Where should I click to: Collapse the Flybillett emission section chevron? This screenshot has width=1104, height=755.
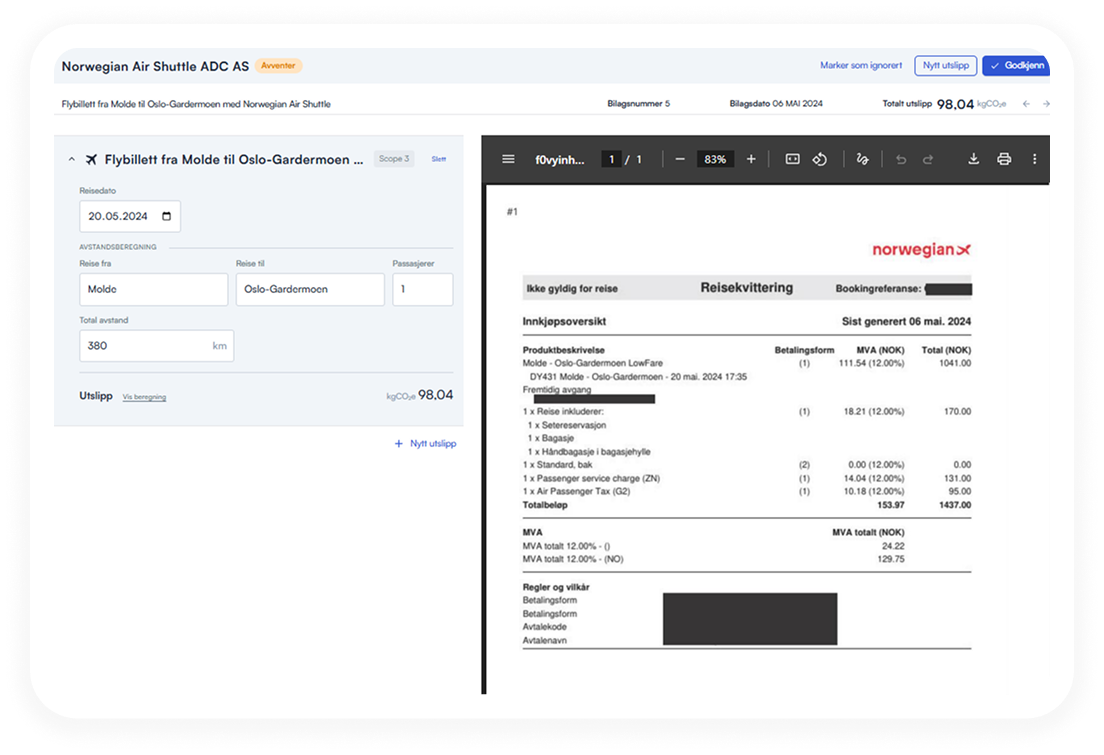tap(71, 160)
